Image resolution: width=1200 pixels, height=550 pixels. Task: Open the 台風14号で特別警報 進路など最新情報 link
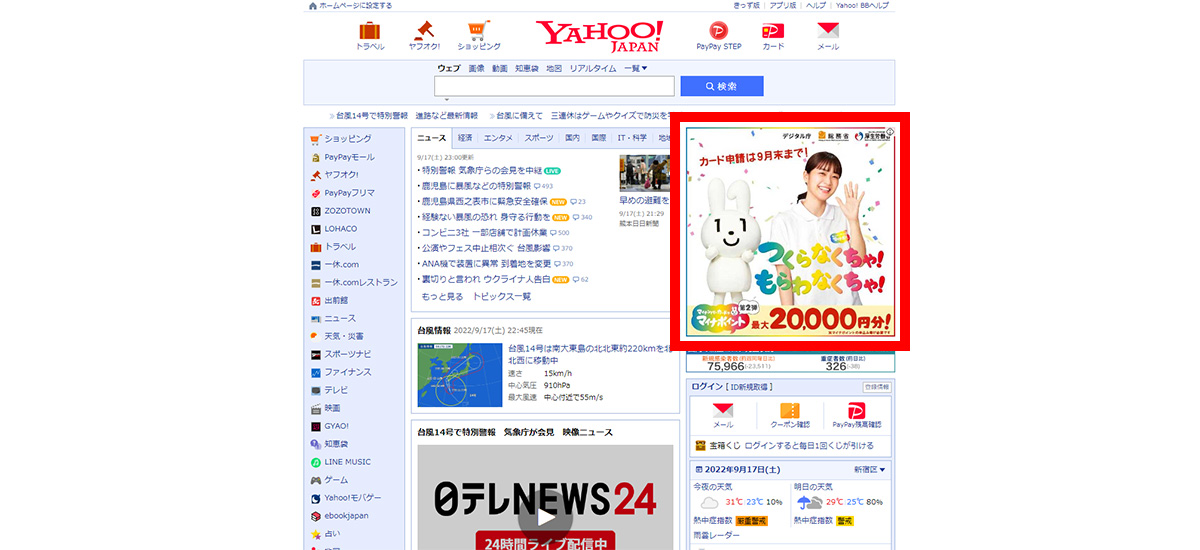pos(407,116)
